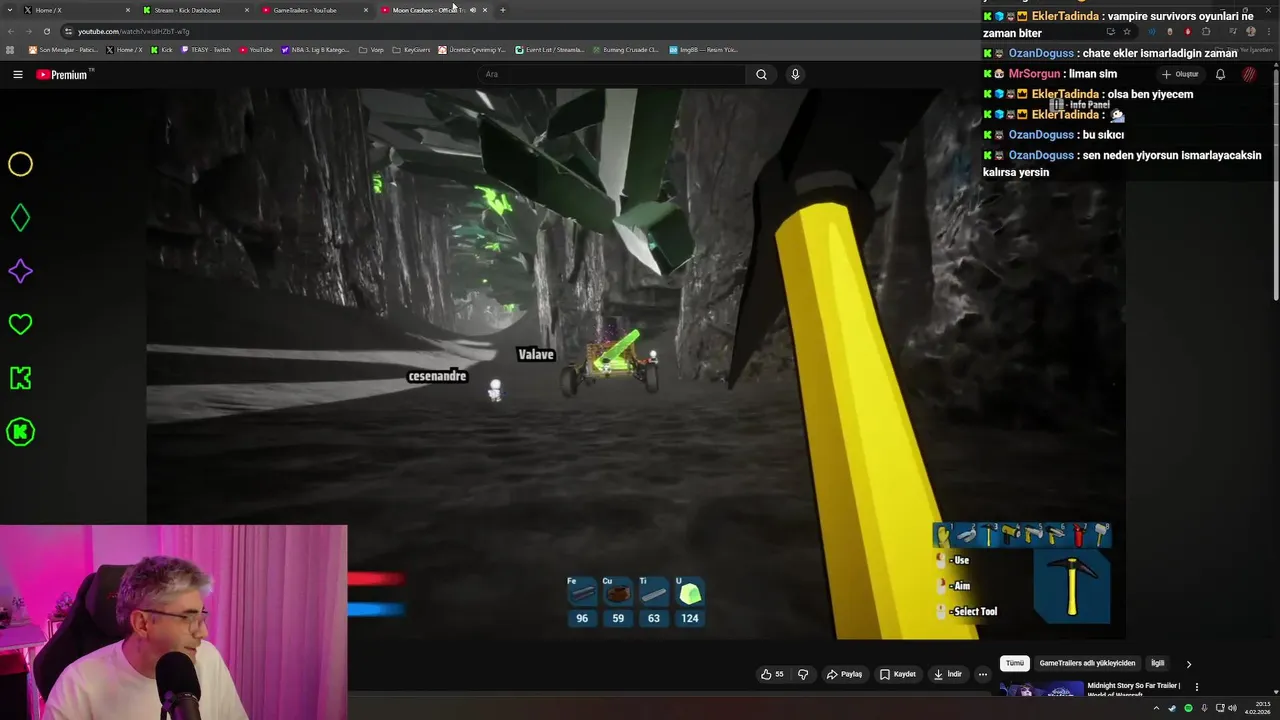The image size is (1280, 720).
Task: Click the circled Kick 'K' icon
Action: 20,432
